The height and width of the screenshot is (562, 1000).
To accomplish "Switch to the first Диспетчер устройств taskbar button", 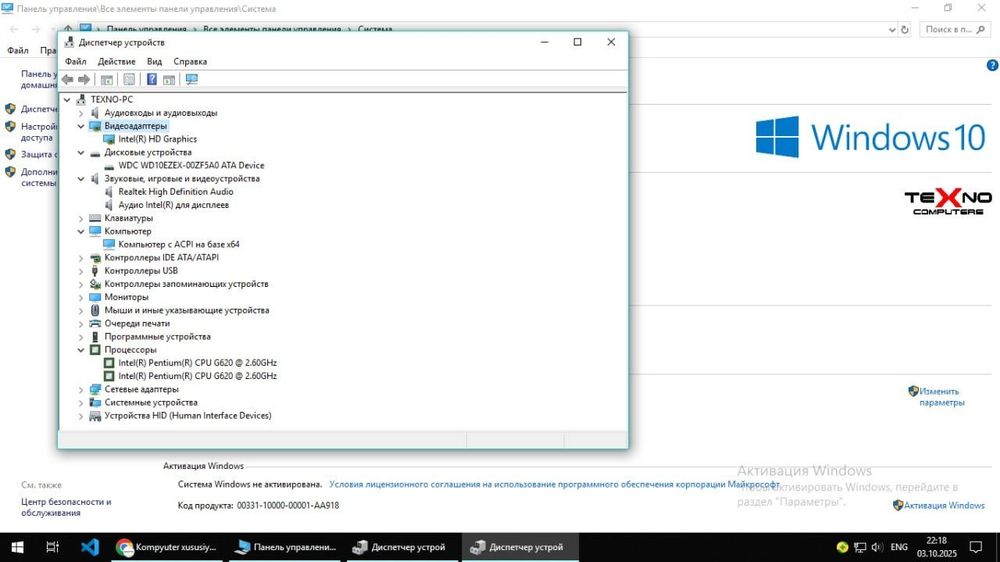I will tap(401, 547).
